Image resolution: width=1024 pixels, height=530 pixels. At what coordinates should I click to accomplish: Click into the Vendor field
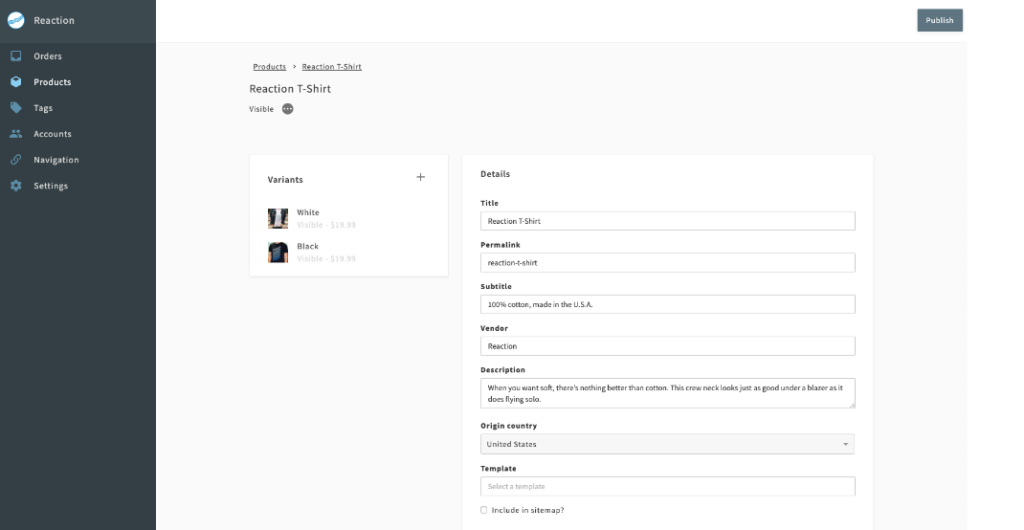pyautogui.click(x=667, y=346)
